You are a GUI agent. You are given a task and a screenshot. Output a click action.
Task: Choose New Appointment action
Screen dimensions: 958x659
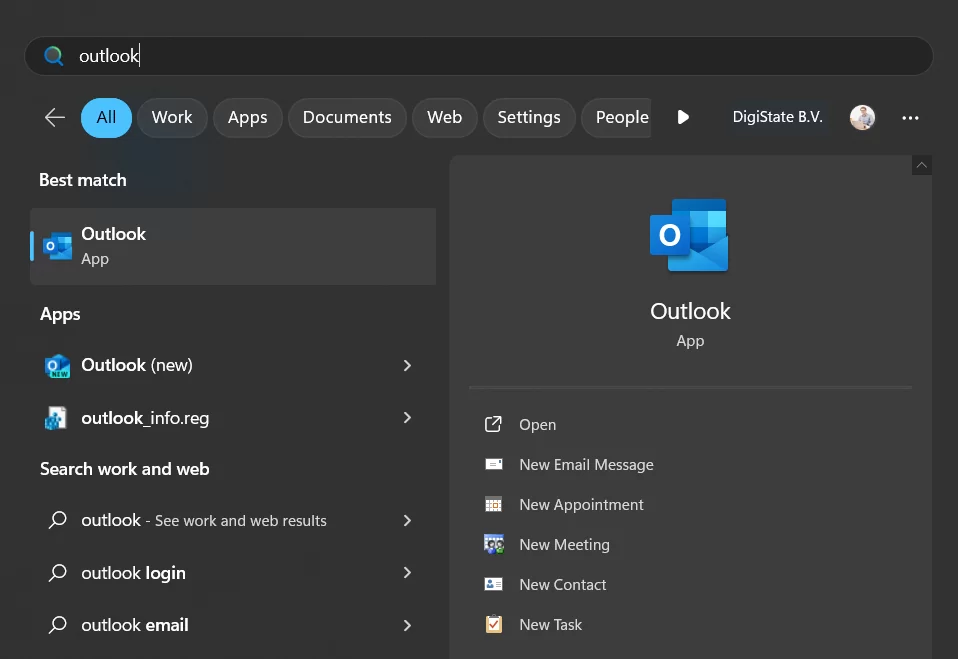tap(581, 504)
